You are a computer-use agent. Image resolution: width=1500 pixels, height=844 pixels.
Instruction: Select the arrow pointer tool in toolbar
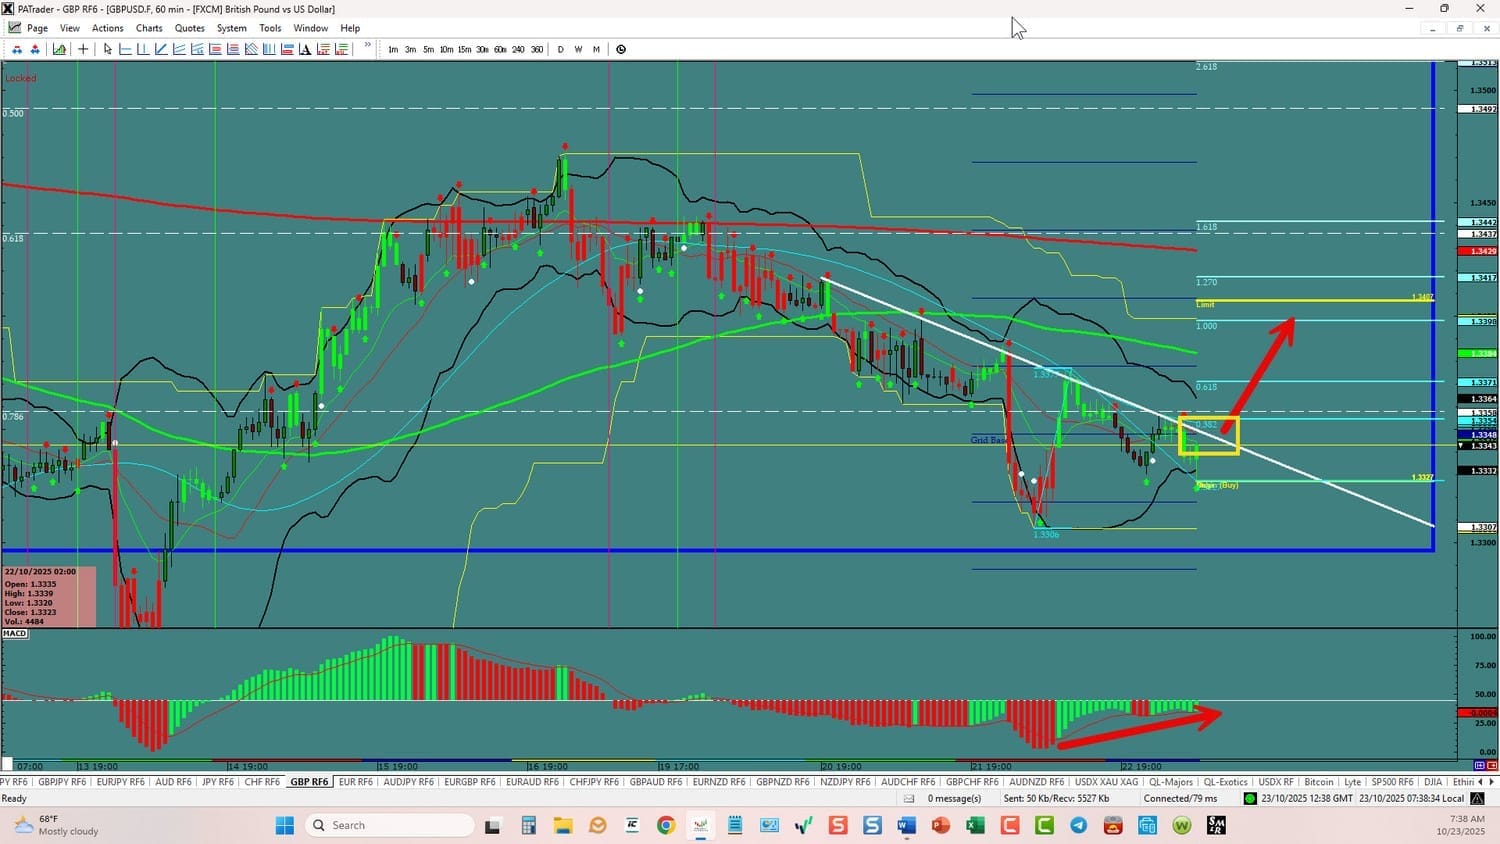pyautogui.click(x=108, y=49)
